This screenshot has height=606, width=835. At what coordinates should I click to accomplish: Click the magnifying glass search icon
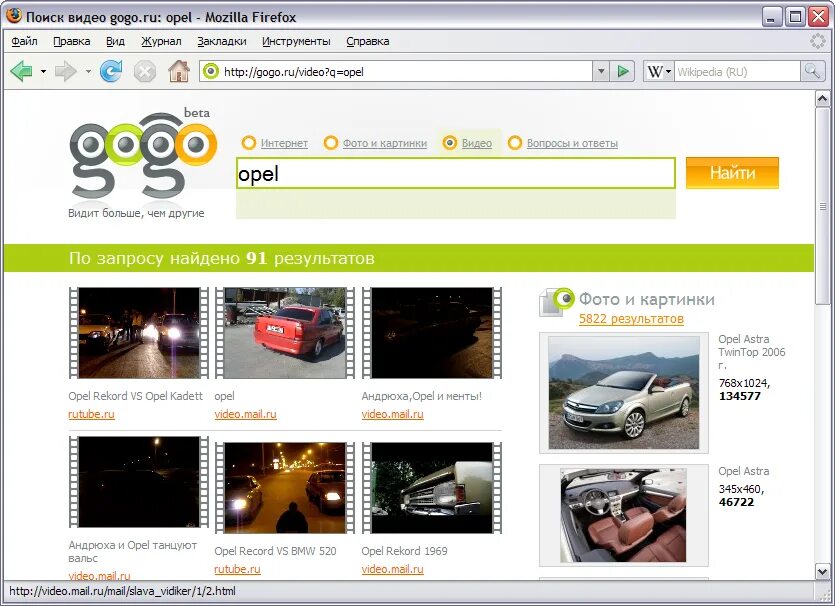tap(812, 71)
